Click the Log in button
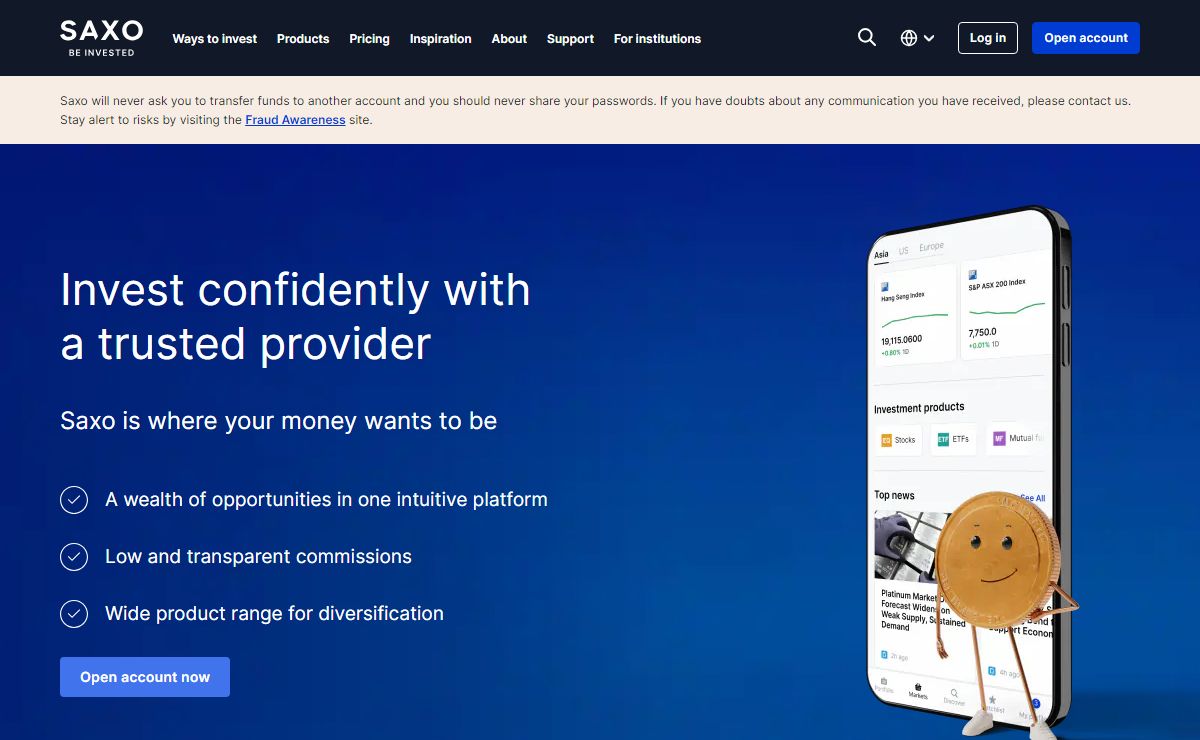This screenshot has height=740, width=1200. (988, 38)
